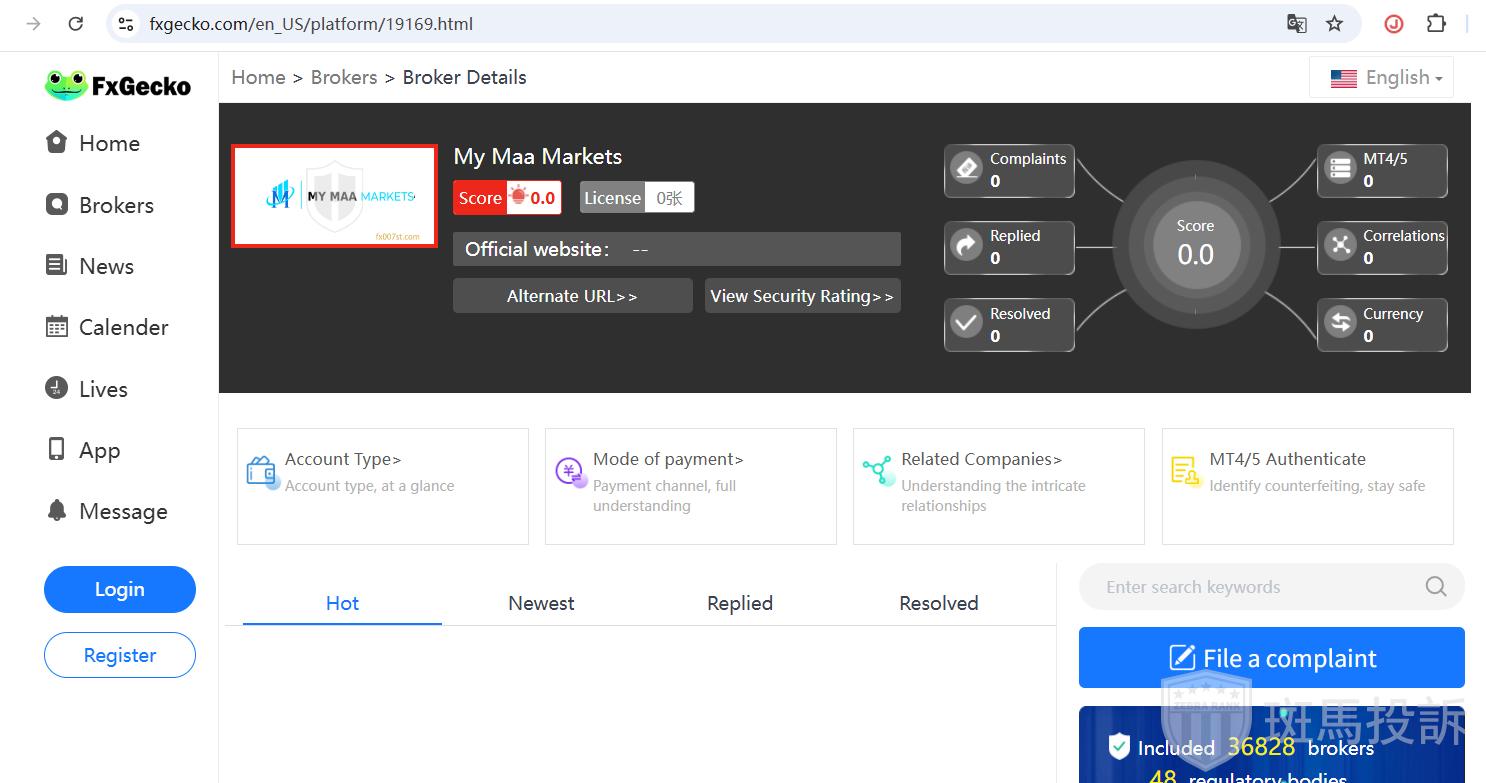1486x783 pixels.
Task: Click the FxGecko frog logo
Action: coord(66,85)
